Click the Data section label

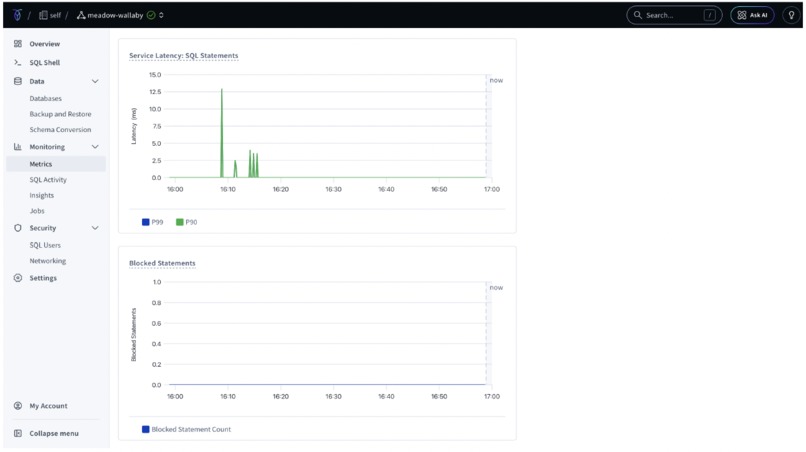pyautogui.click(x=36, y=81)
